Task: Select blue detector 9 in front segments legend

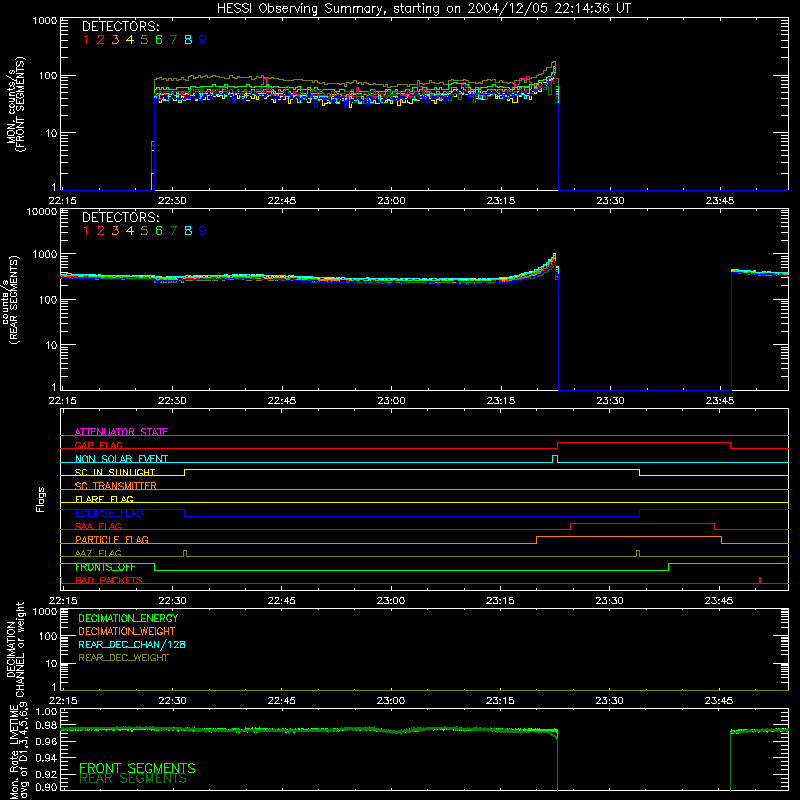Action: (x=203, y=40)
